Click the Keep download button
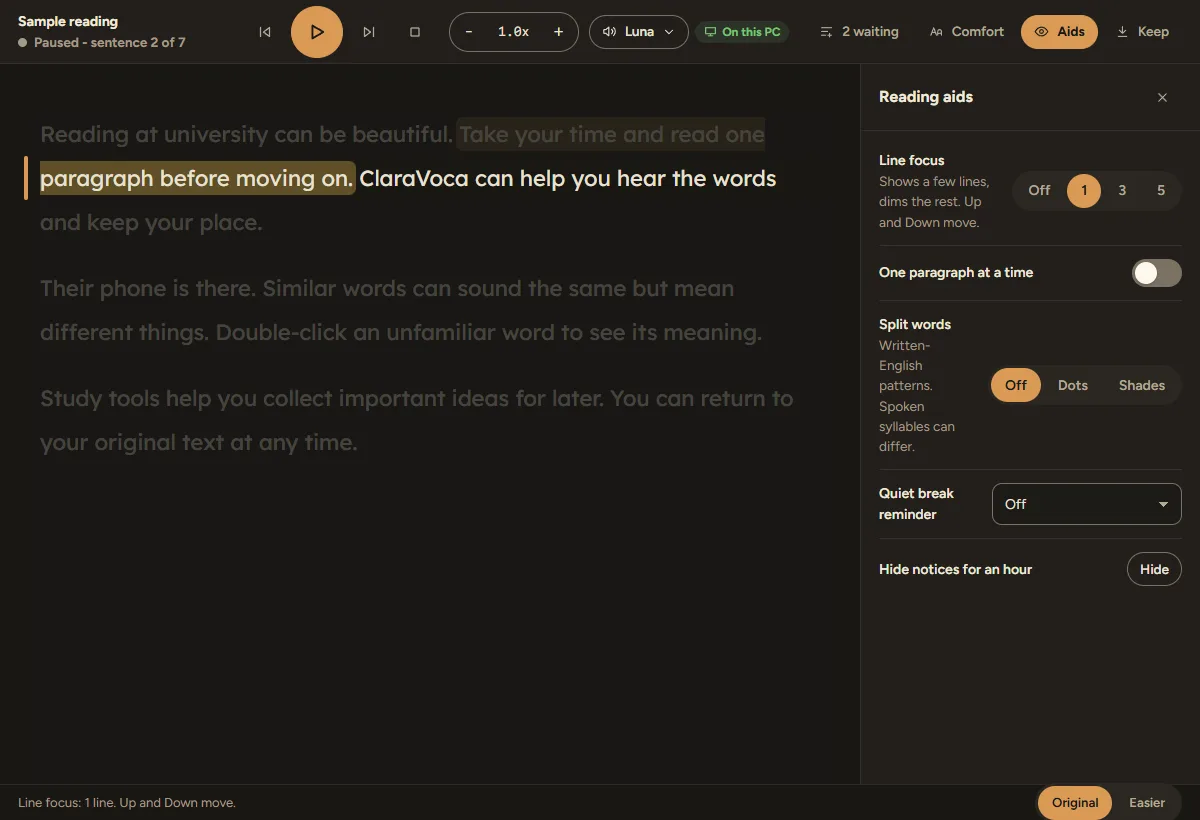 (1142, 32)
